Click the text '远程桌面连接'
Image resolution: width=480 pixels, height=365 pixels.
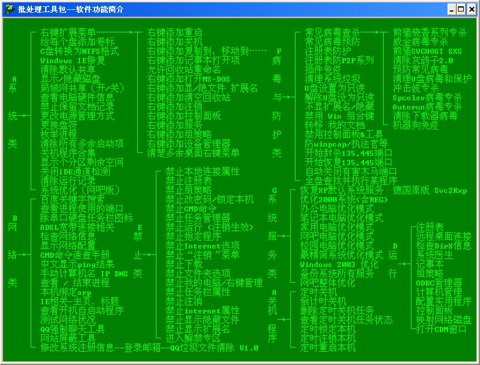(x=444, y=237)
